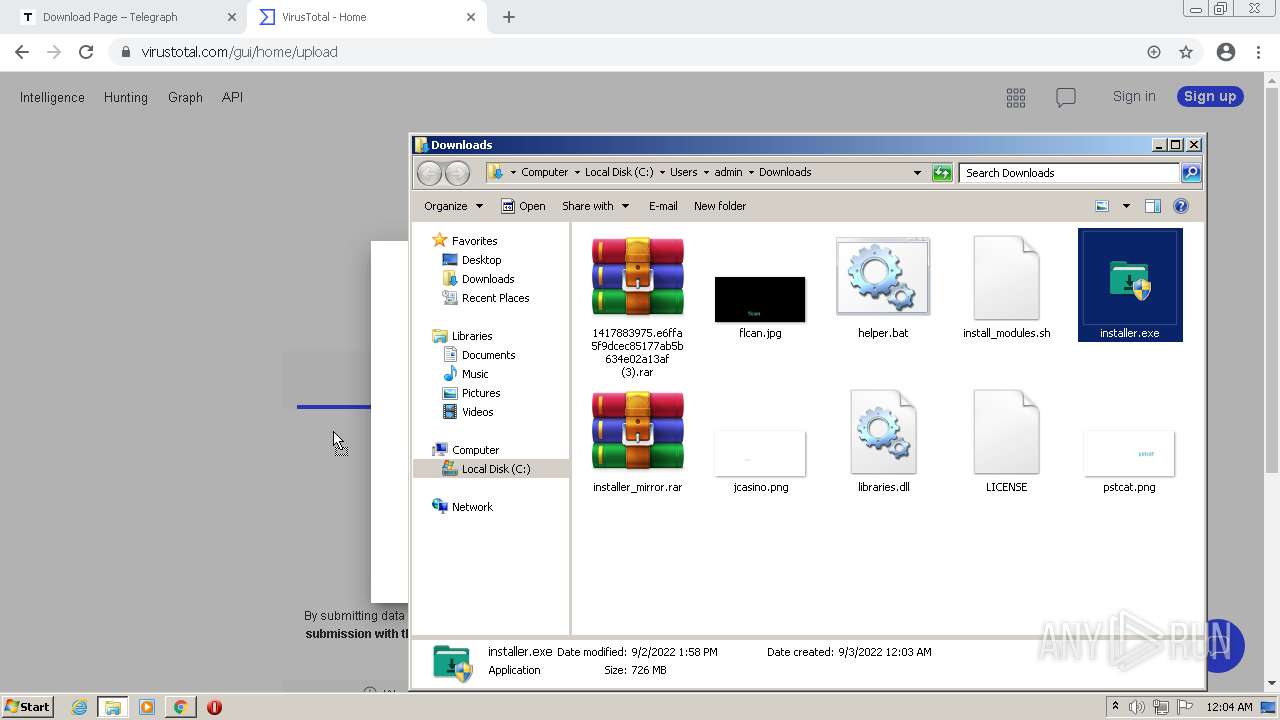Expand the address bar history dropdown
Screen dimensions: 1280x720
click(x=917, y=173)
